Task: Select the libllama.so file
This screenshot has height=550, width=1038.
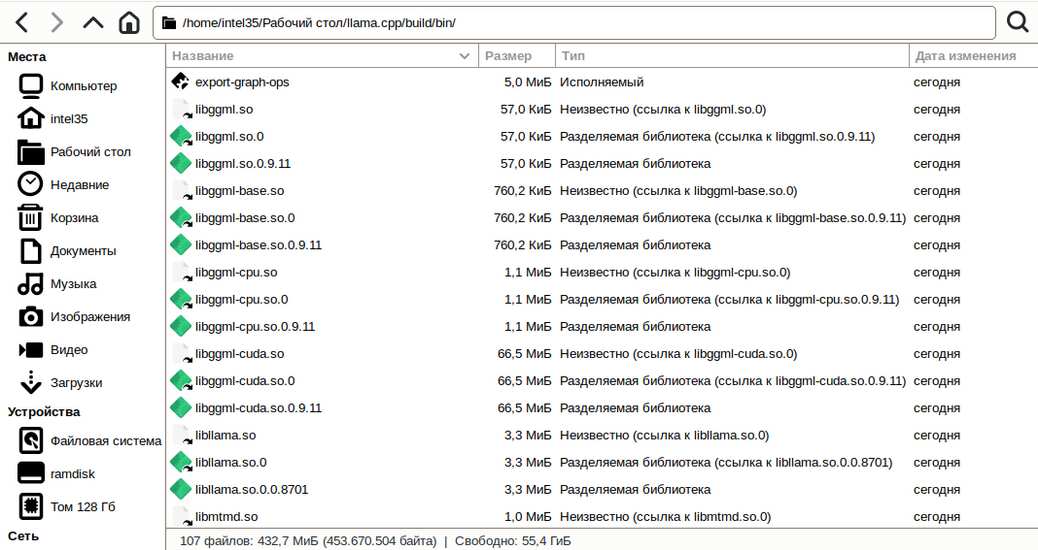Action: [226, 435]
